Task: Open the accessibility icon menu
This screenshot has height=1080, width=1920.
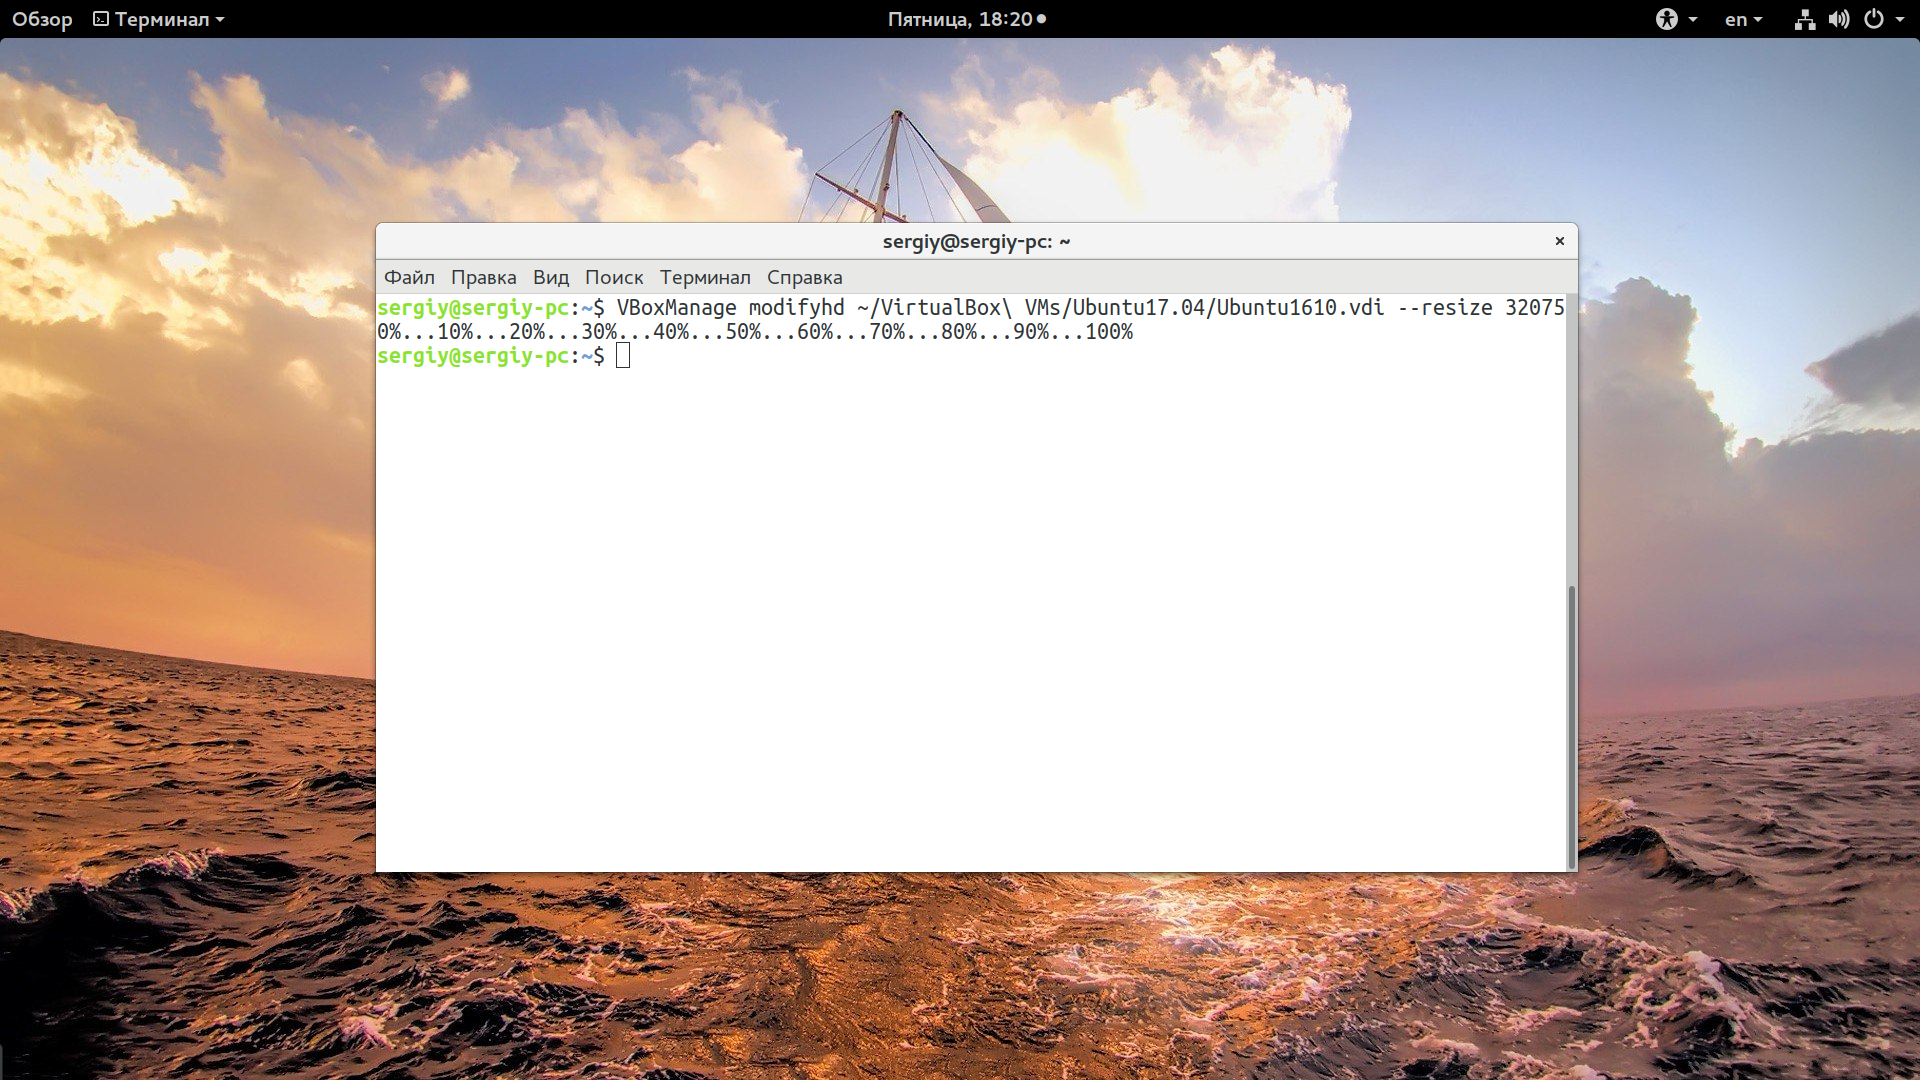Action: tap(1666, 19)
